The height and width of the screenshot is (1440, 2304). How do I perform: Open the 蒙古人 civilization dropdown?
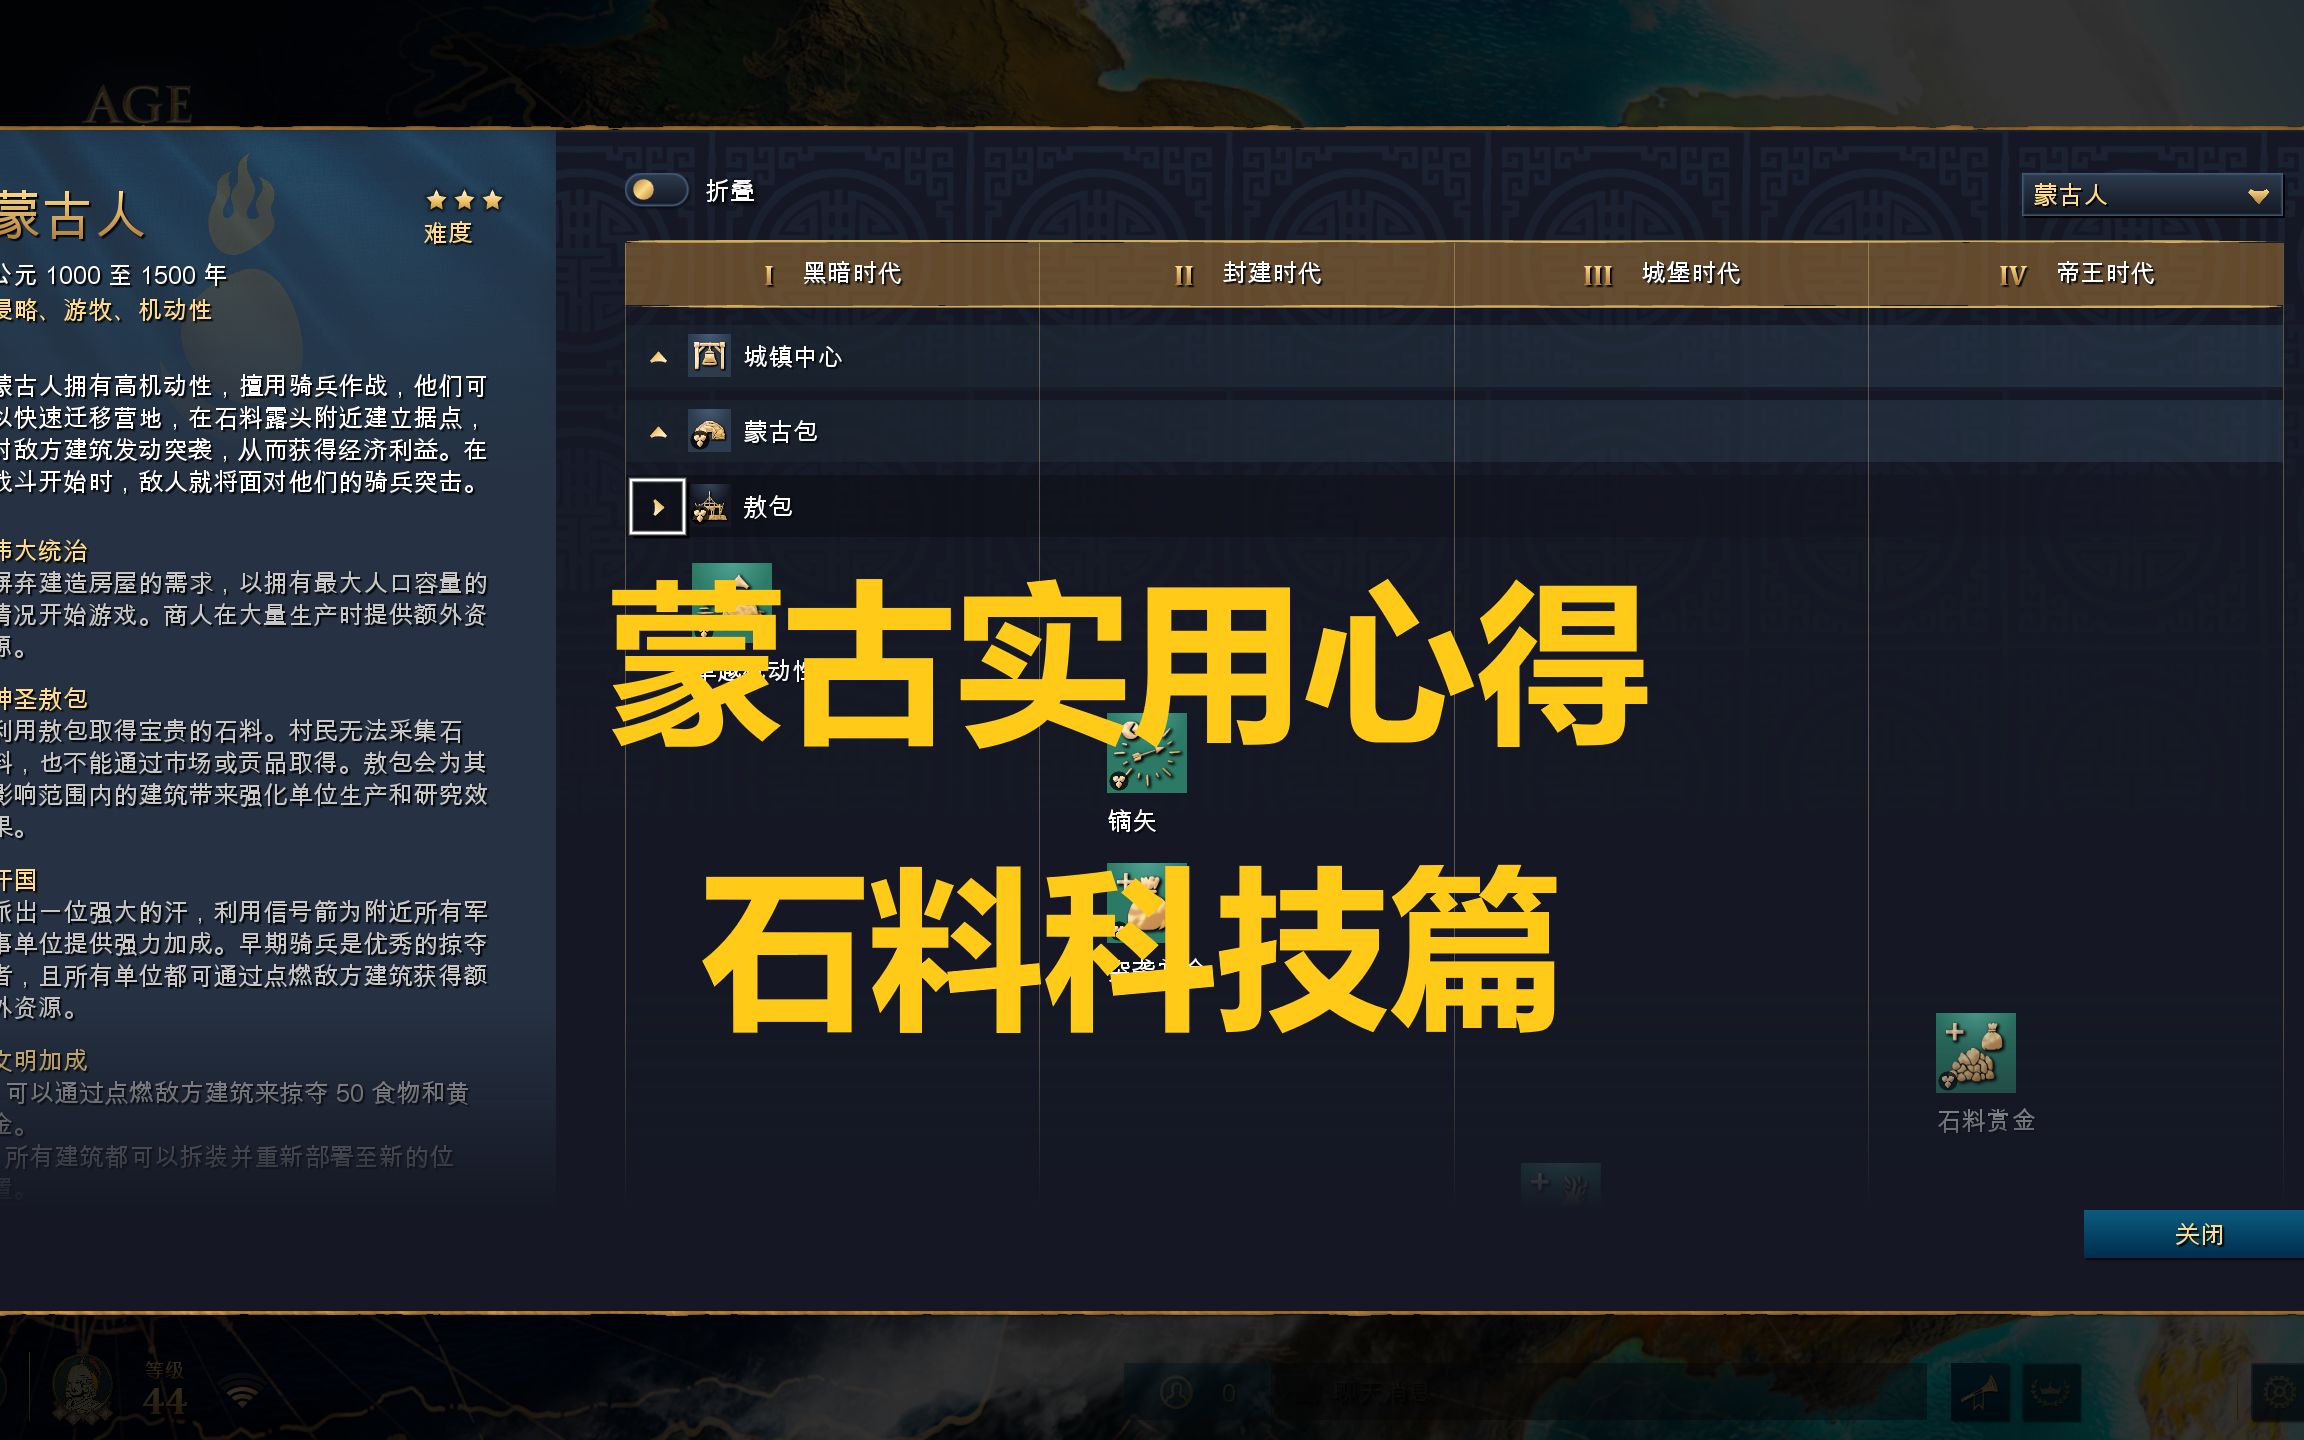2152,195
